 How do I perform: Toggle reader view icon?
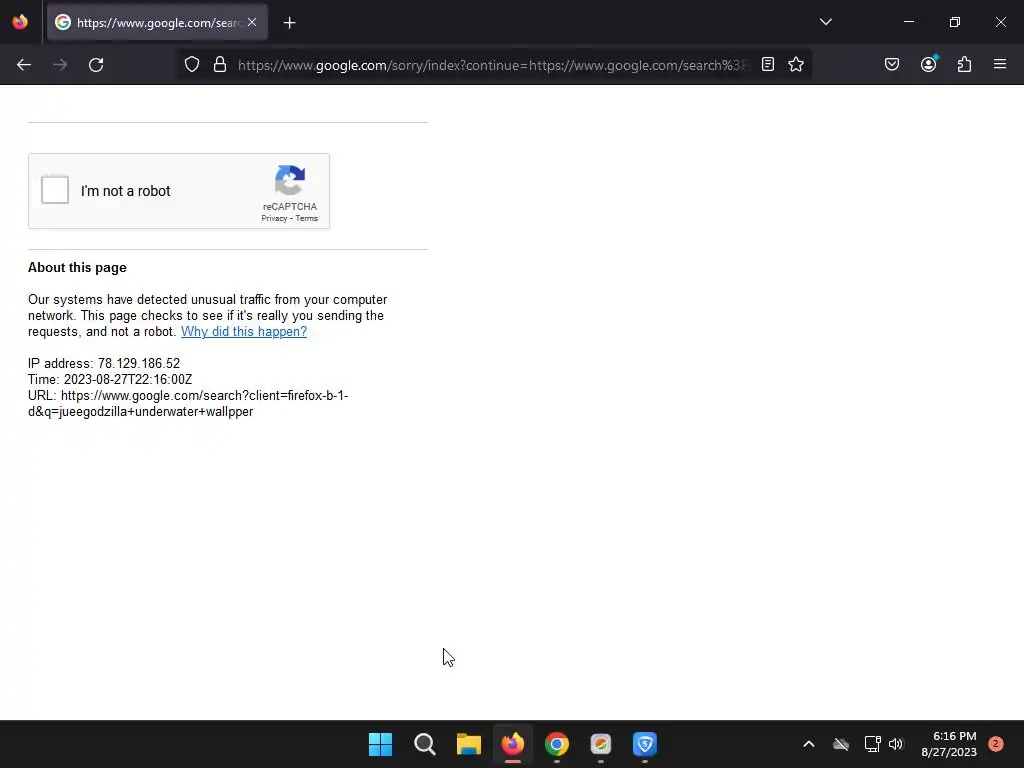768,64
